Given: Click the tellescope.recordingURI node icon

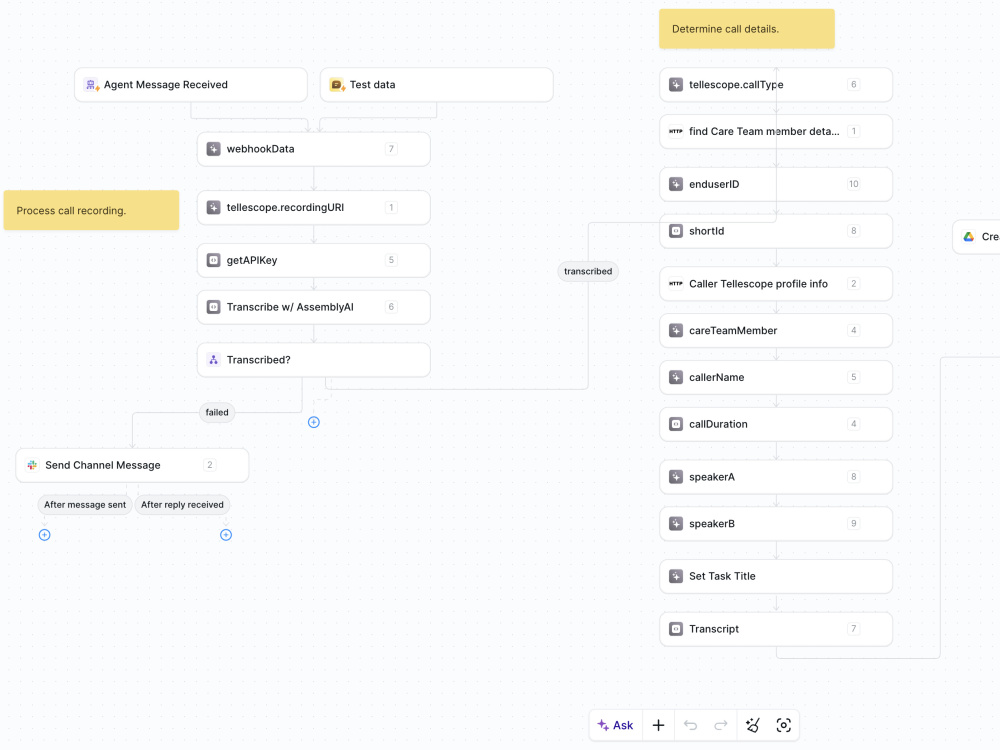Looking at the screenshot, I should [x=214, y=207].
